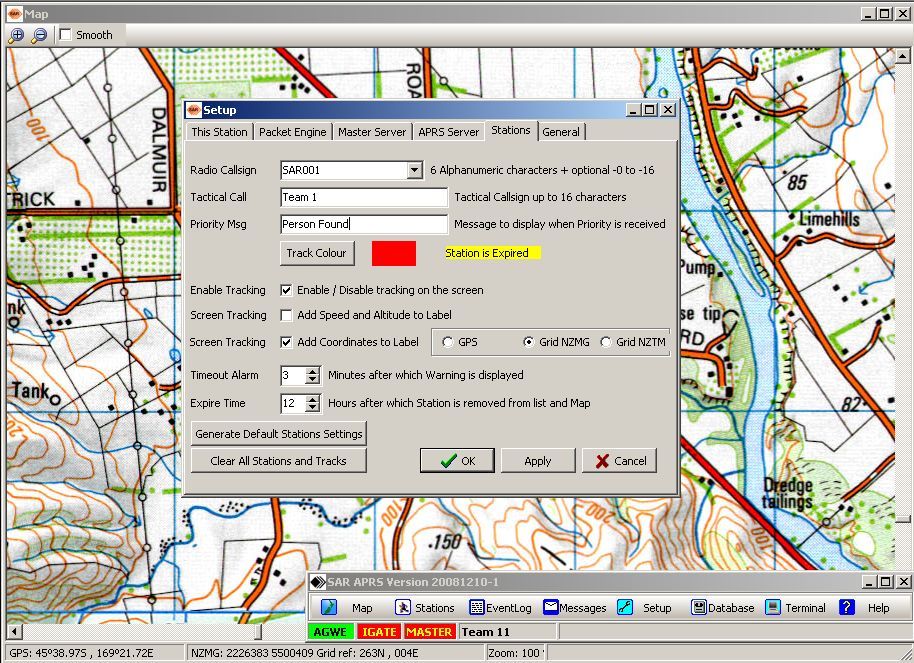Screen dimensions: 914x663
Task: Click the AGWE status indicator
Action: (330, 632)
